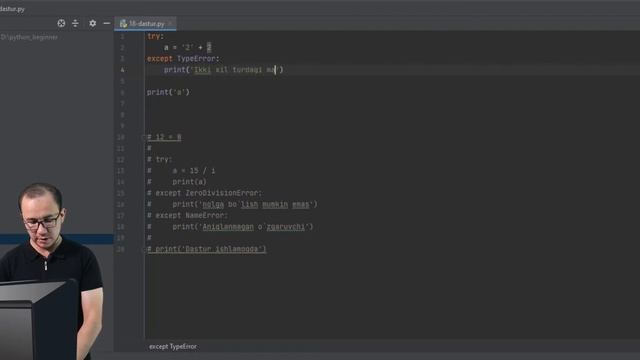Collapse the folded comment block at line 10
The width and height of the screenshot is (640, 360).
coord(144,137)
